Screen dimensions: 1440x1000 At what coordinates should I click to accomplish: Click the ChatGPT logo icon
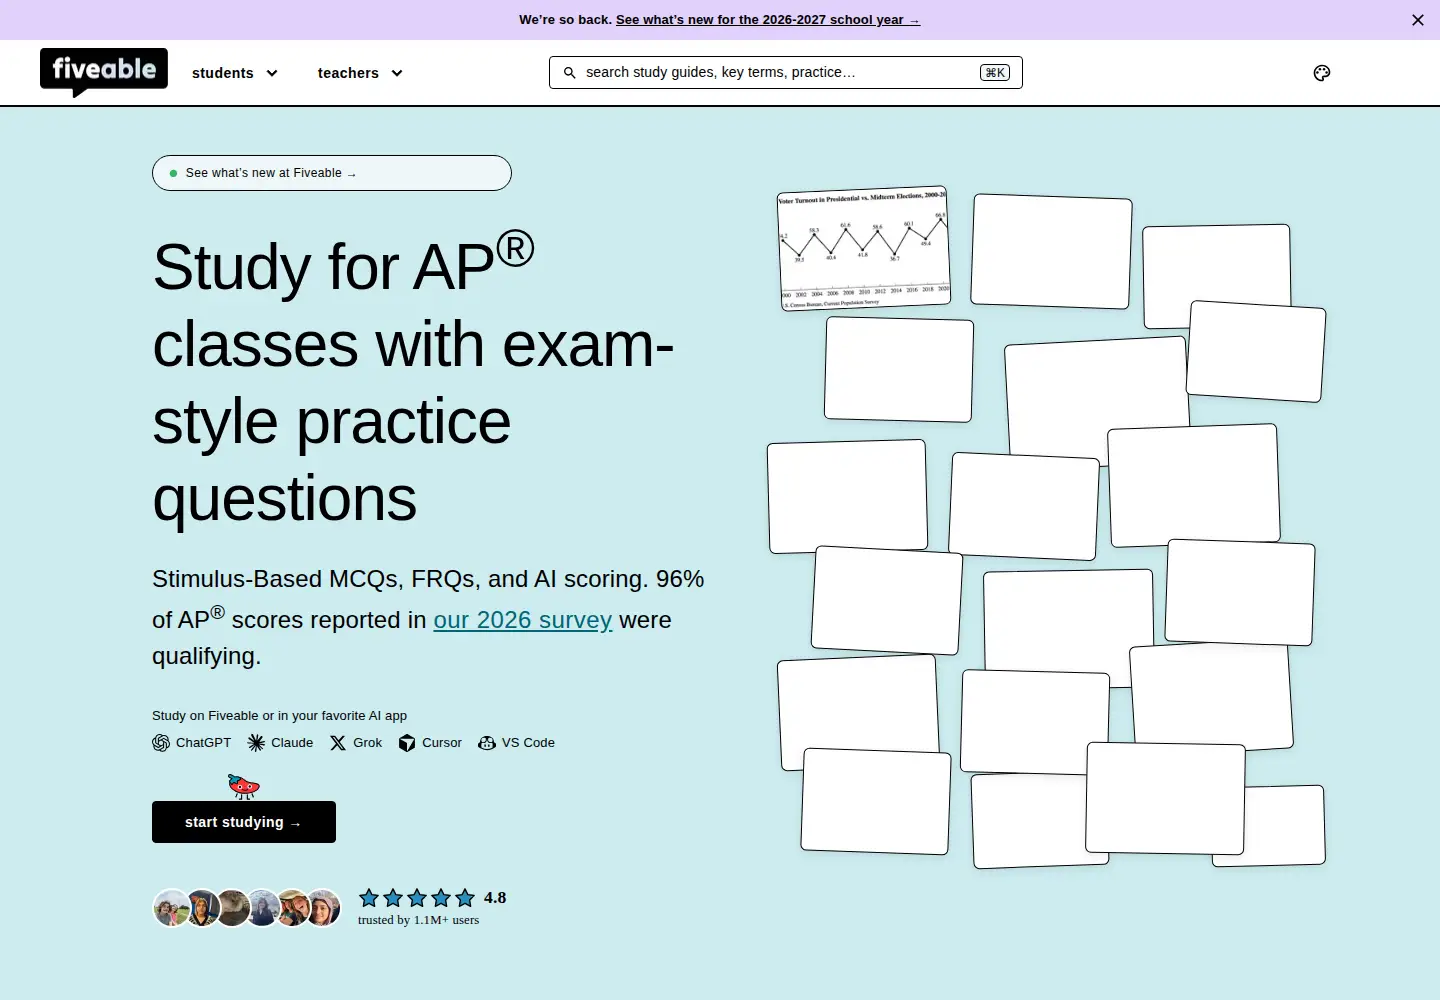(x=161, y=743)
